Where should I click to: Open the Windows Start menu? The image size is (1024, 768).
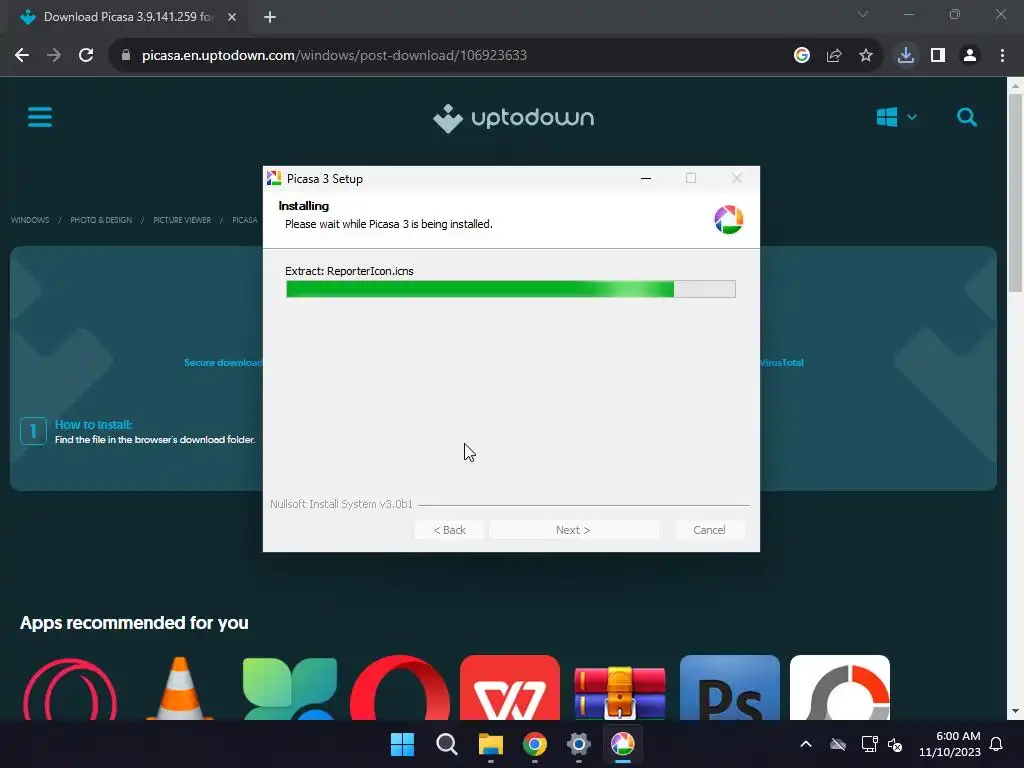tap(402, 744)
